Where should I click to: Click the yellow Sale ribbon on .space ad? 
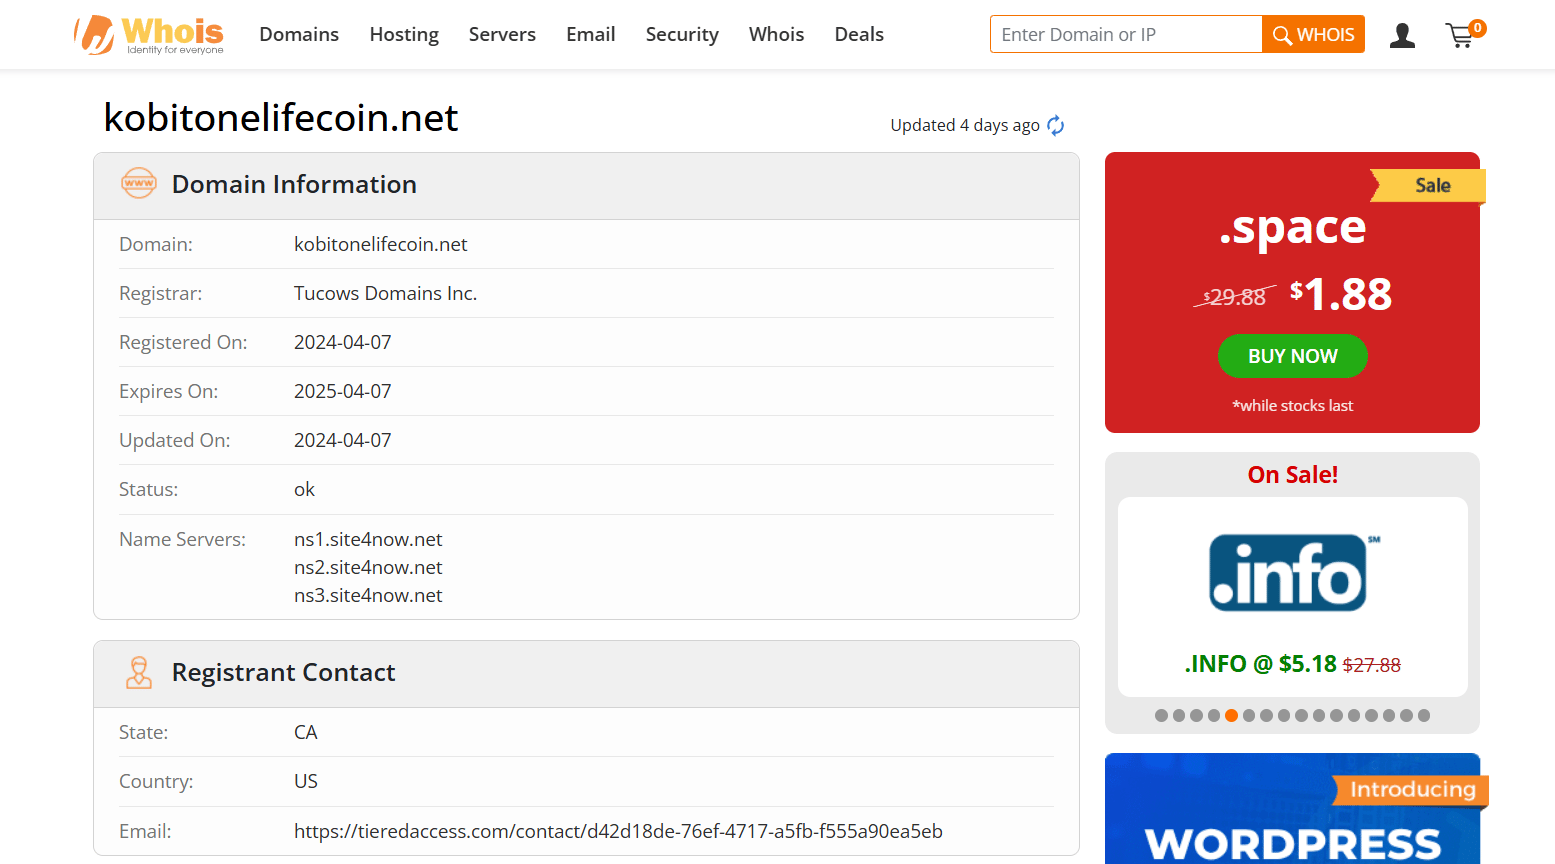(1428, 185)
